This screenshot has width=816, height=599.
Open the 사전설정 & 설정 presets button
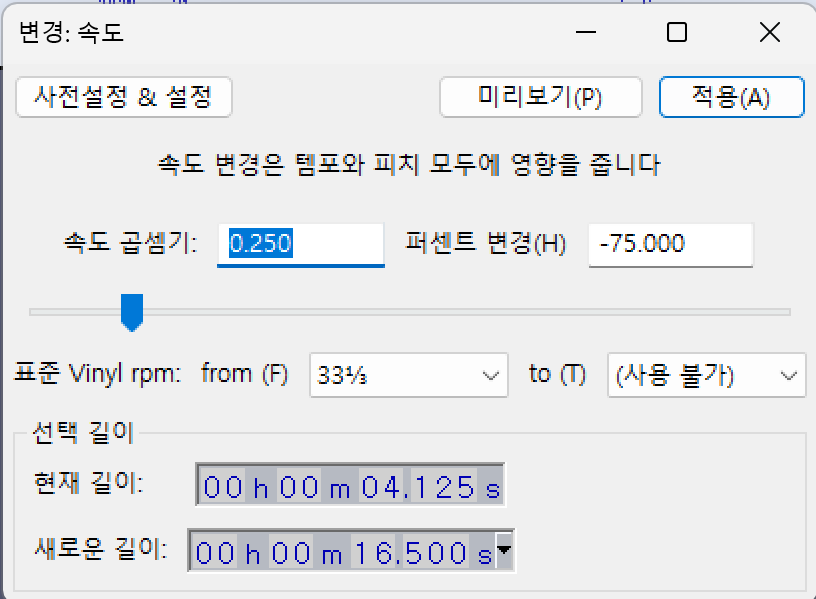click(x=123, y=97)
